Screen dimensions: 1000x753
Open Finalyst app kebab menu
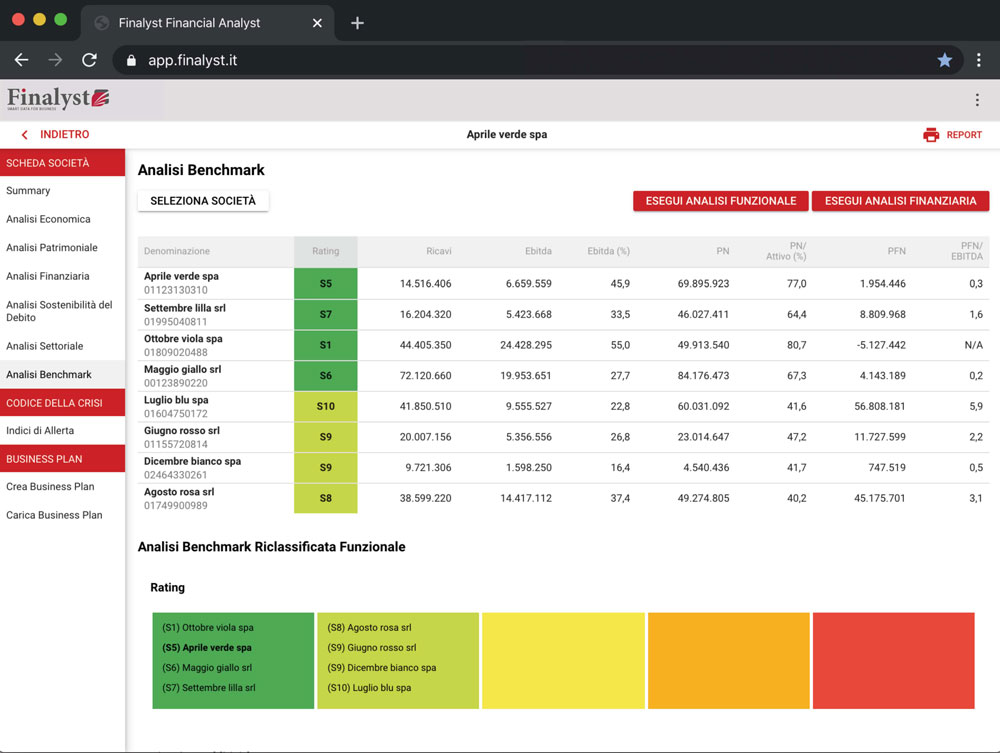click(977, 100)
